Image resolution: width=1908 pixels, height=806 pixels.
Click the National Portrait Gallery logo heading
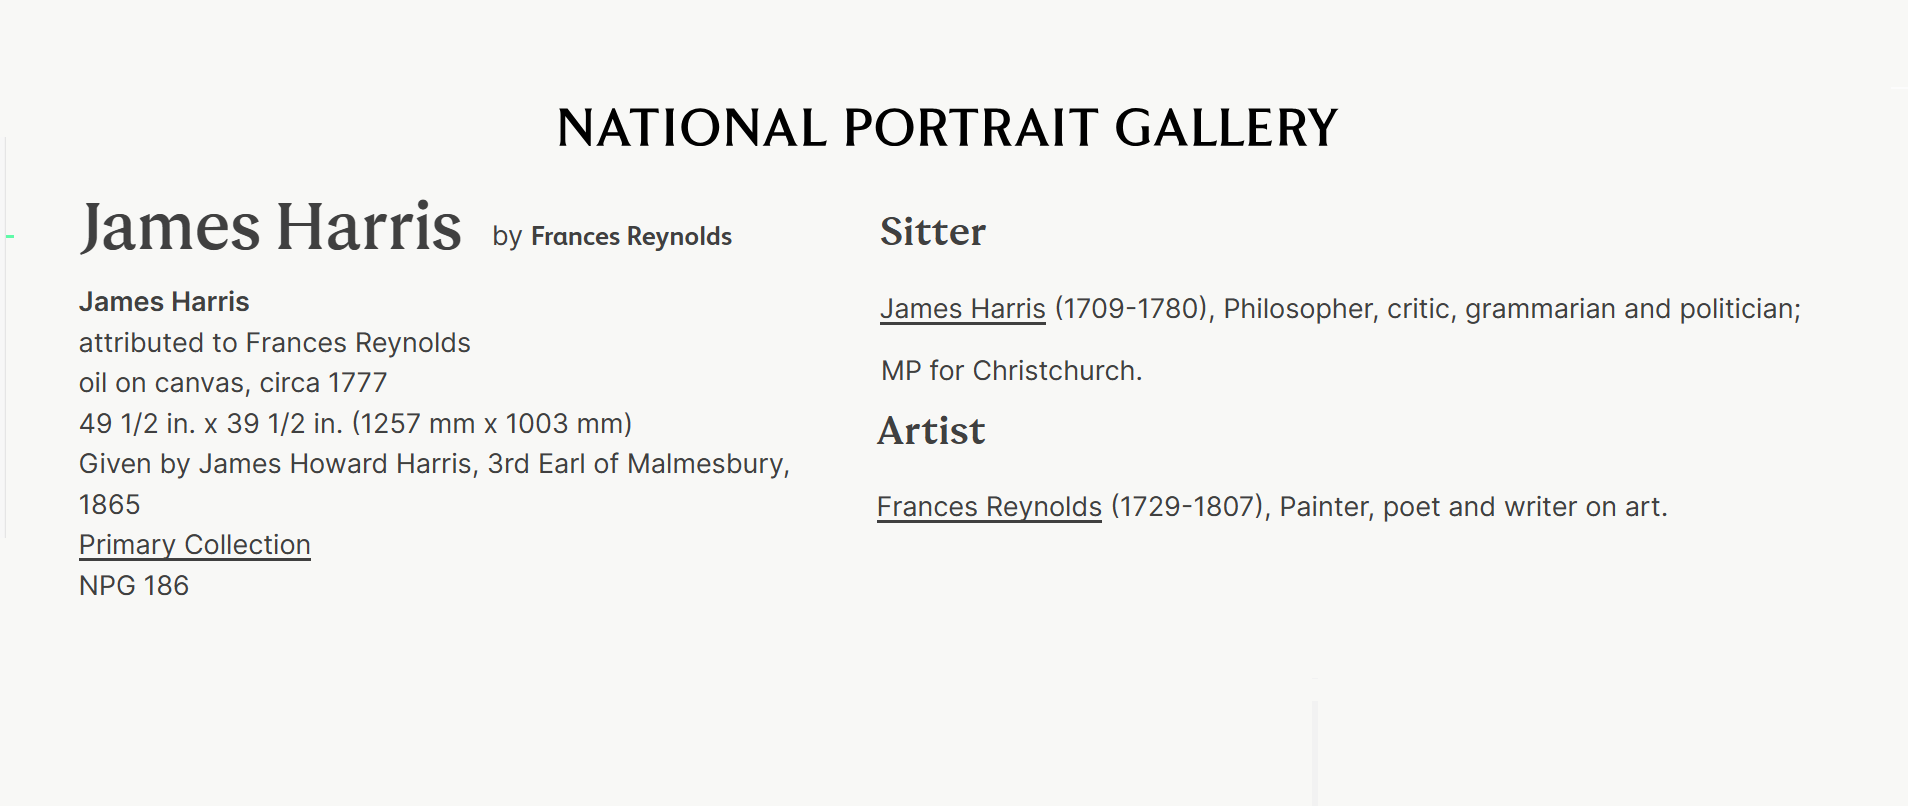coord(947,128)
